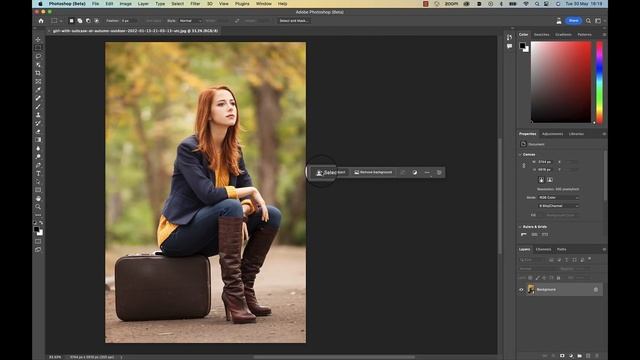This screenshot has height=360, width=640.
Task: Select the History Brush tool
Action: (38, 123)
